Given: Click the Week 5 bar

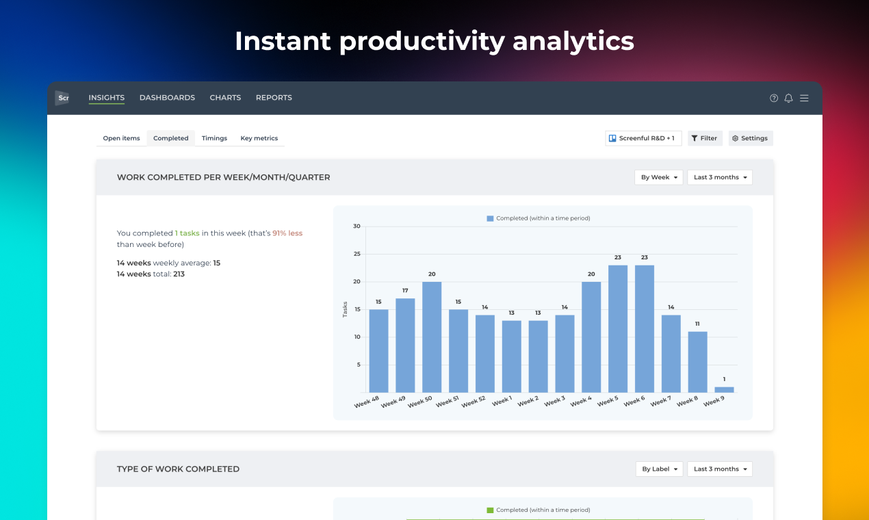Looking at the screenshot, I should (618, 329).
